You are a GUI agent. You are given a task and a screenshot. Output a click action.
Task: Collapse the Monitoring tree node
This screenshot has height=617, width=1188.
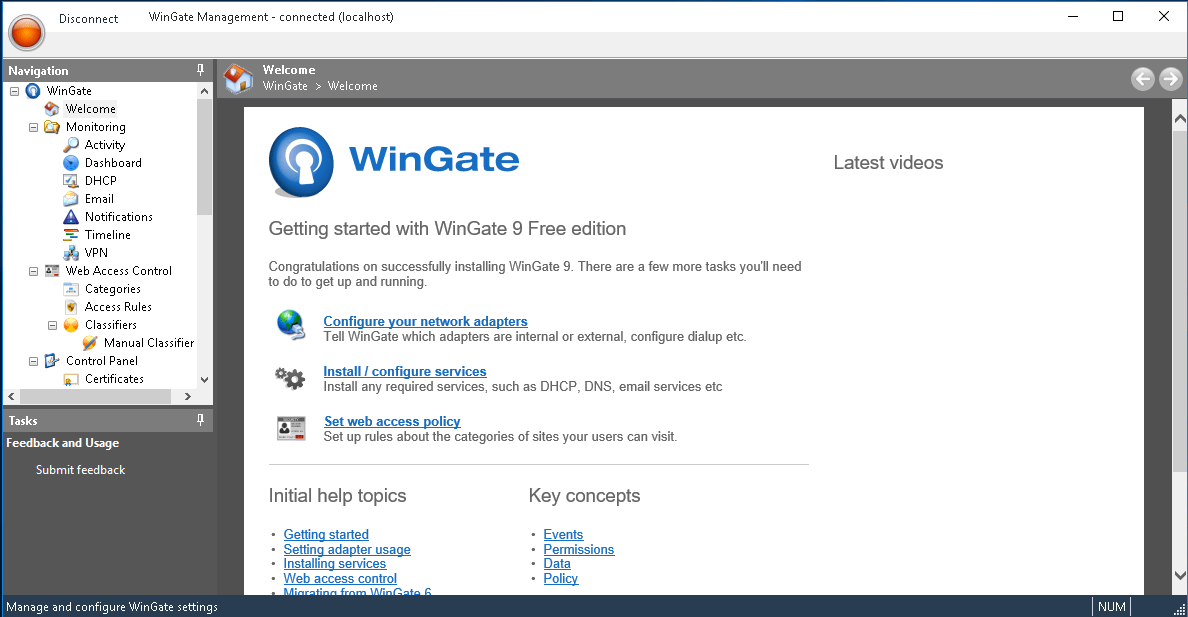click(x=33, y=127)
